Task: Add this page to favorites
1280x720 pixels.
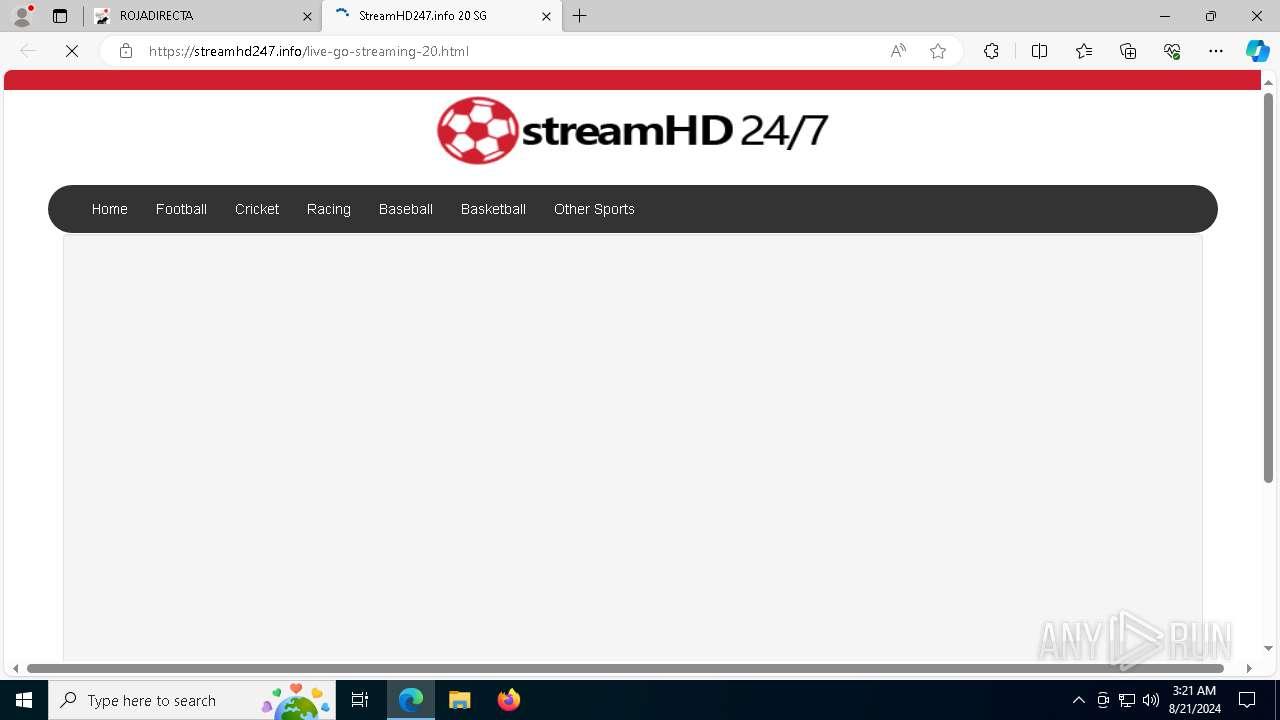Action: pyautogui.click(x=938, y=51)
